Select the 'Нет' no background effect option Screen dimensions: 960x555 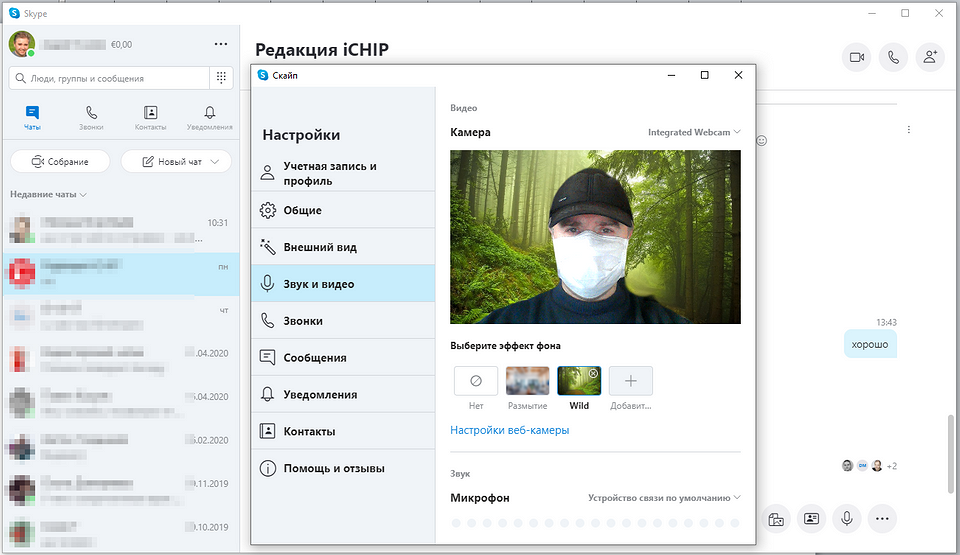click(x=476, y=381)
